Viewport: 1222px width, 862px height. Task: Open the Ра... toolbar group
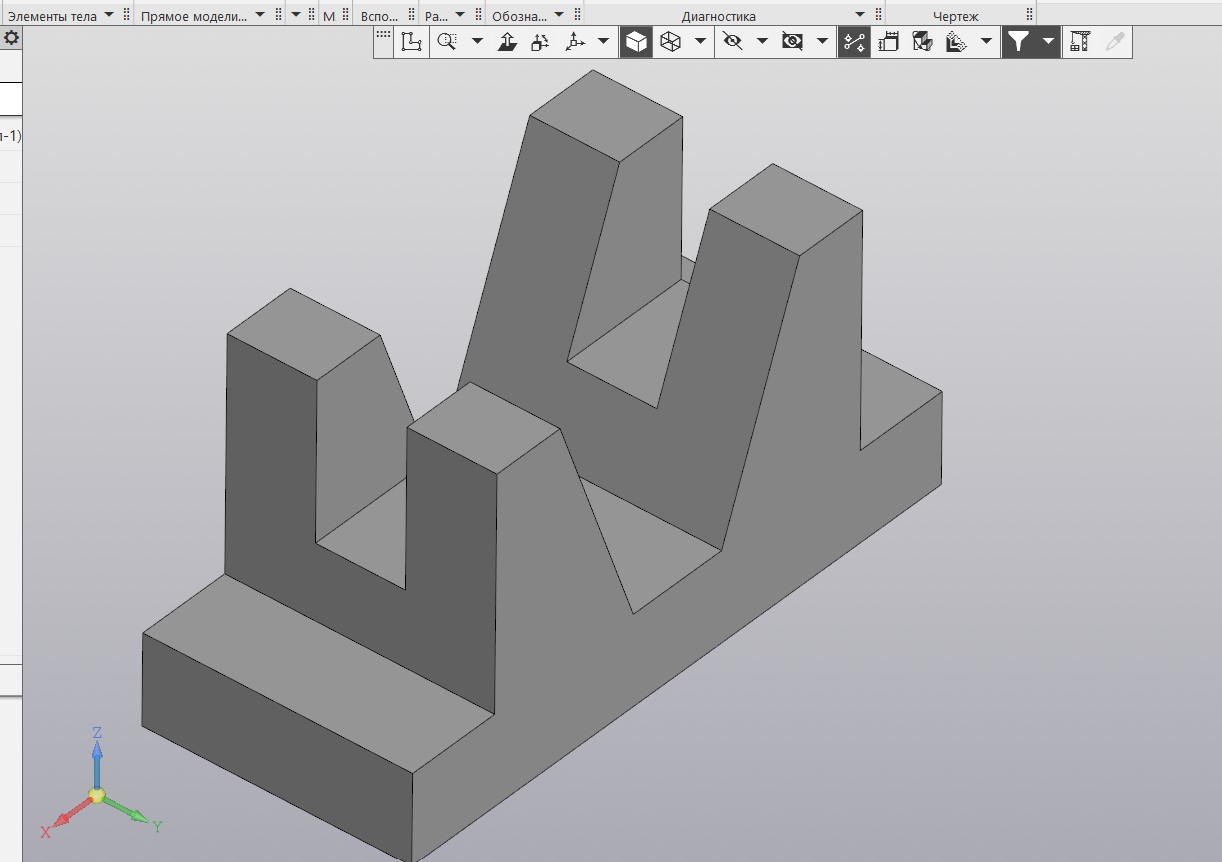click(x=436, y=16)
